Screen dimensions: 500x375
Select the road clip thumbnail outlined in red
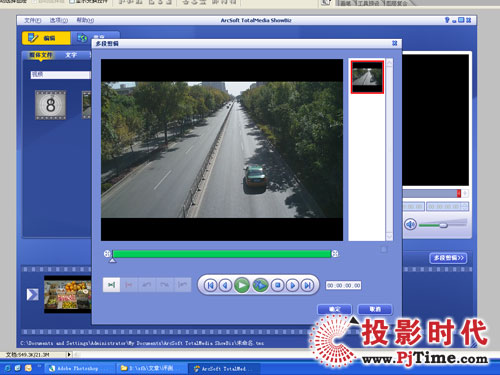tap(367, 77)
